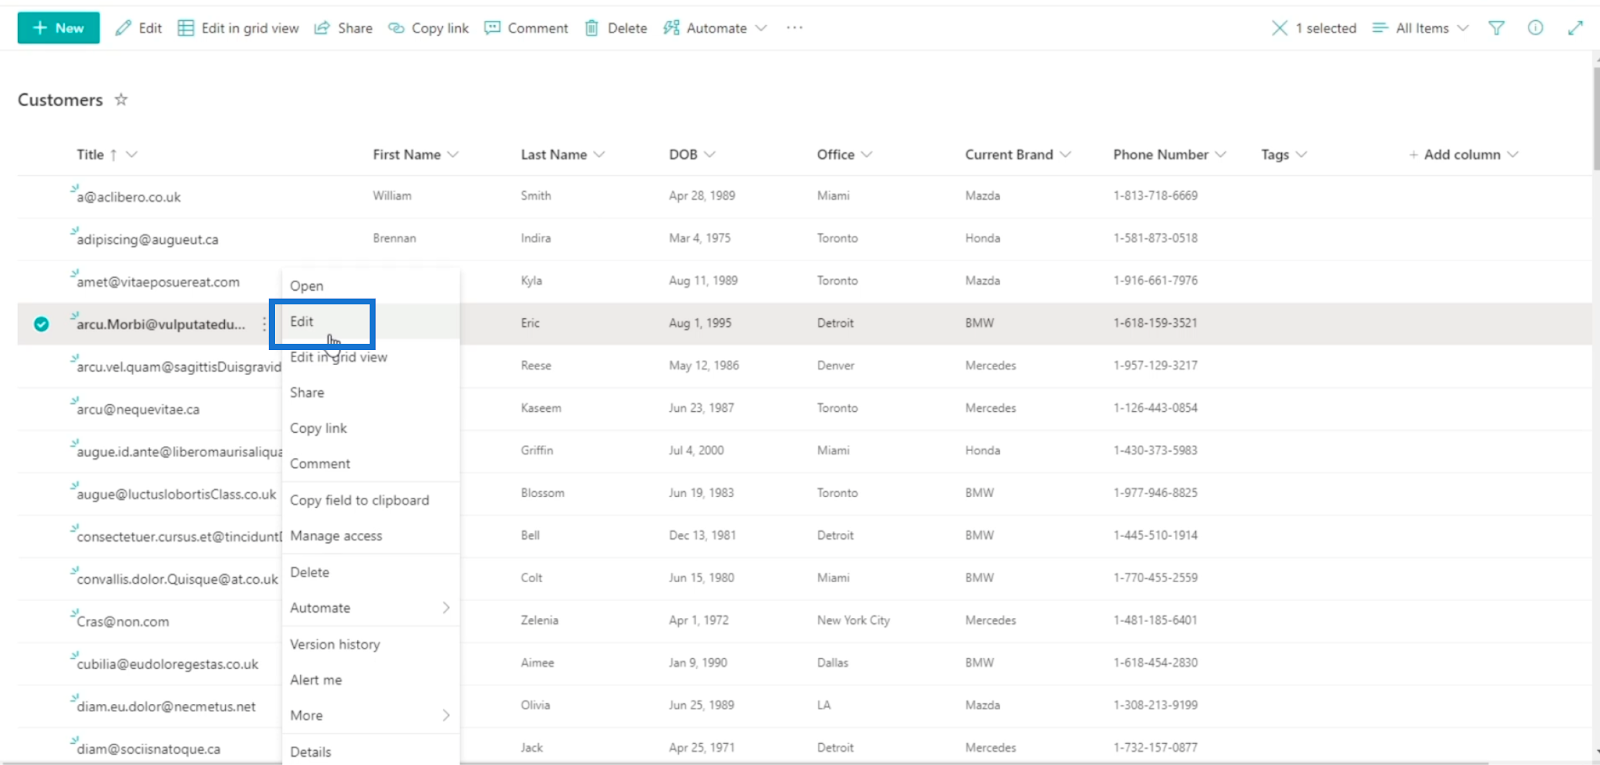Open the a@aclibero.co.uk item

click(x=129, y=197)
